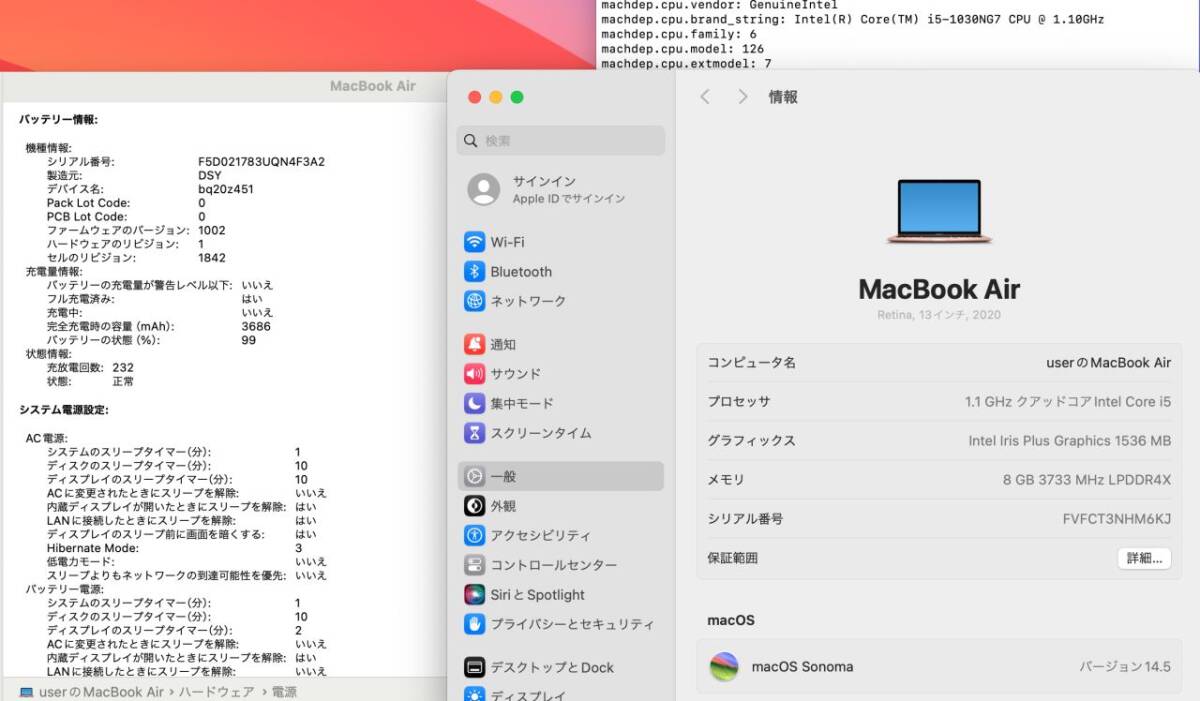Viewport: 1200px width, 701px height.
Task: Click battery serial F5D021783UQN4F3A2
Action: pyautogui.click(x=261, y=161)
